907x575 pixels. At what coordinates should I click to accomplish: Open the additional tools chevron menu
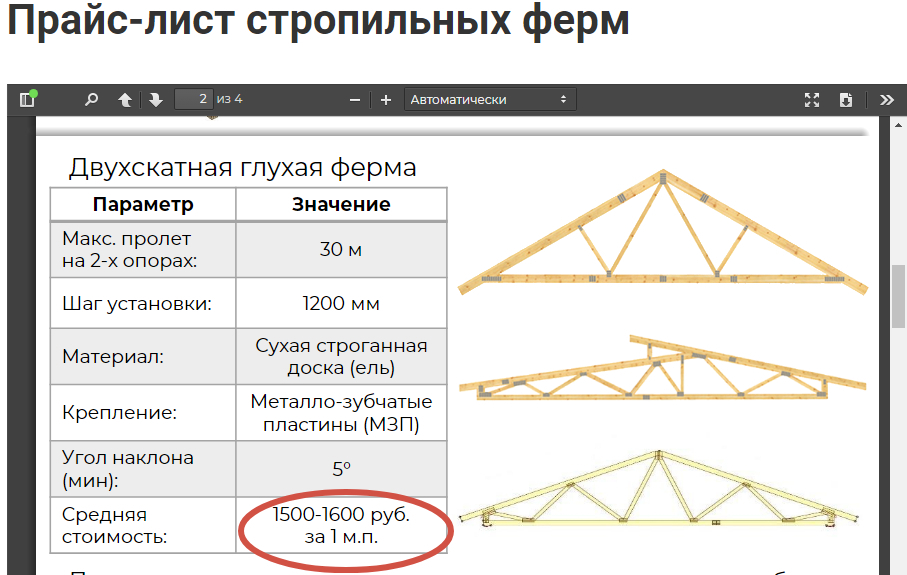click(x=887, y=99)
